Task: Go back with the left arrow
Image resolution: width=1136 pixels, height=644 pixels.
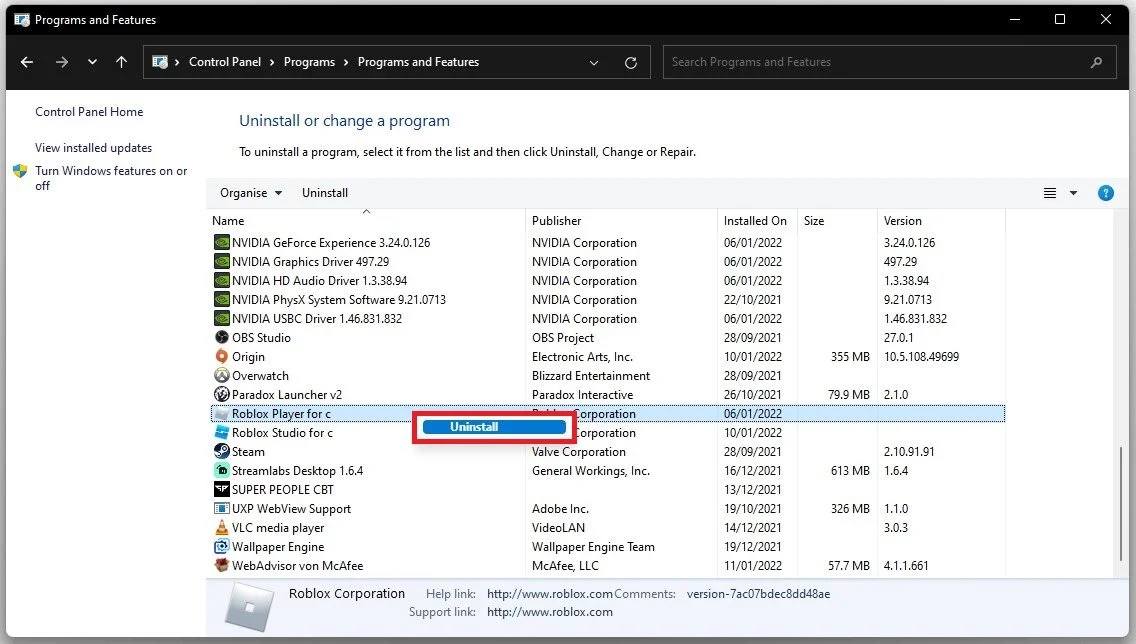Action: [27, 62]
